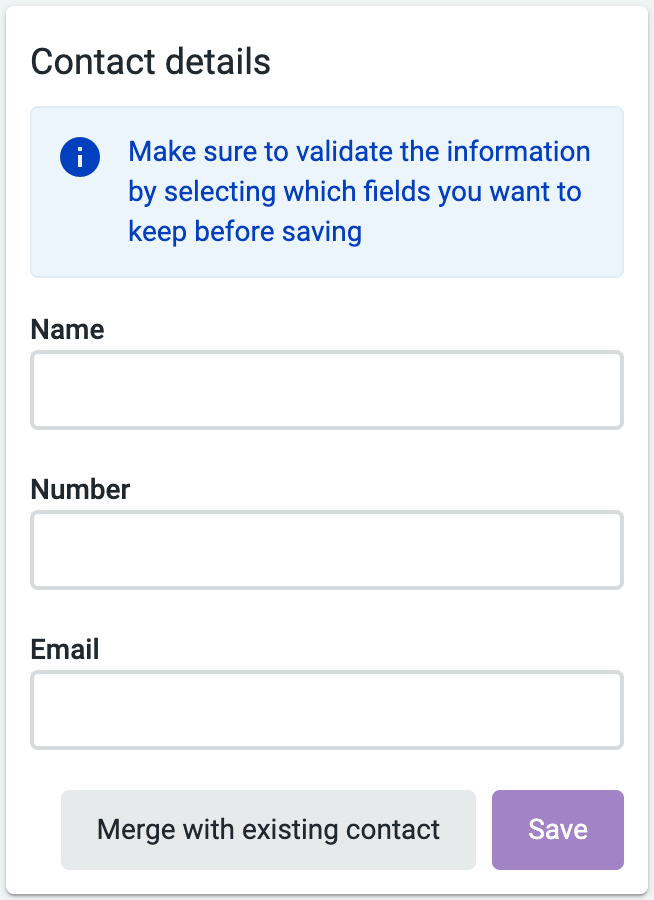
Task: Click the 'keep before saving' text line
Action: point(245,232)
